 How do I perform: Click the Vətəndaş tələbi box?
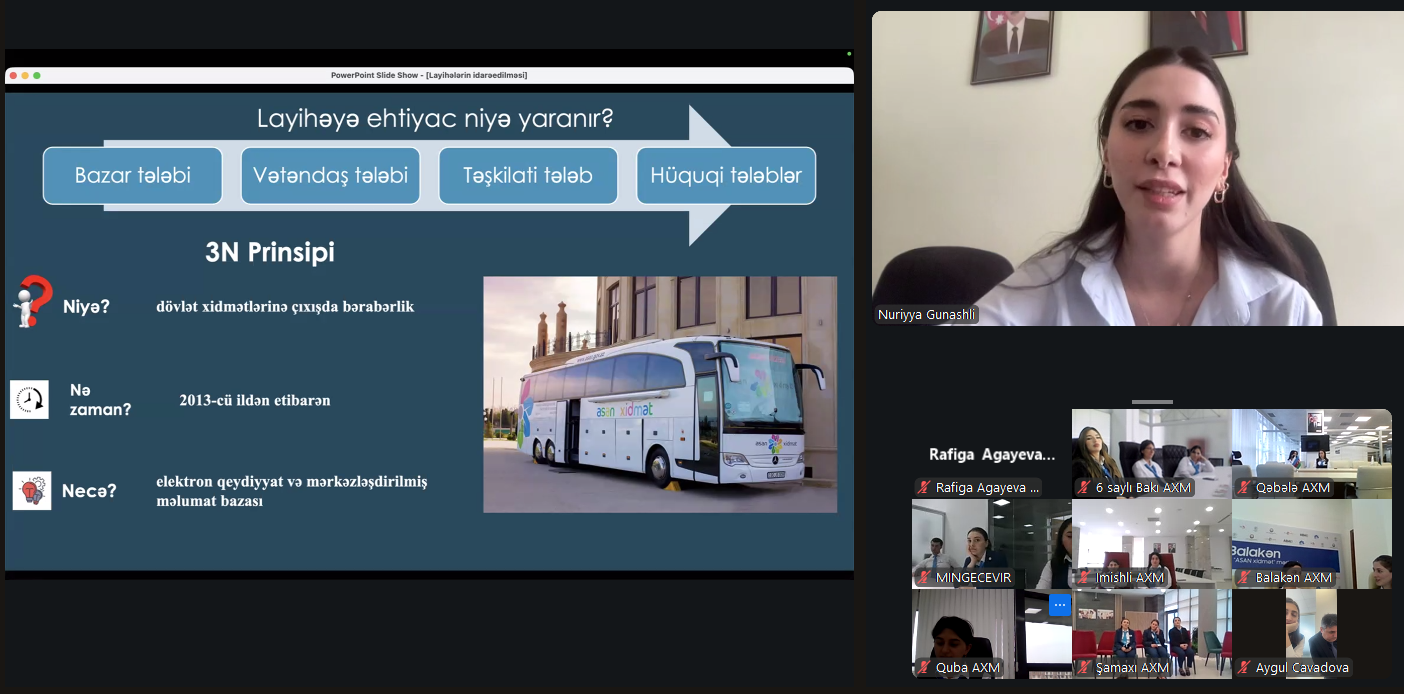[x=330, y=176]
